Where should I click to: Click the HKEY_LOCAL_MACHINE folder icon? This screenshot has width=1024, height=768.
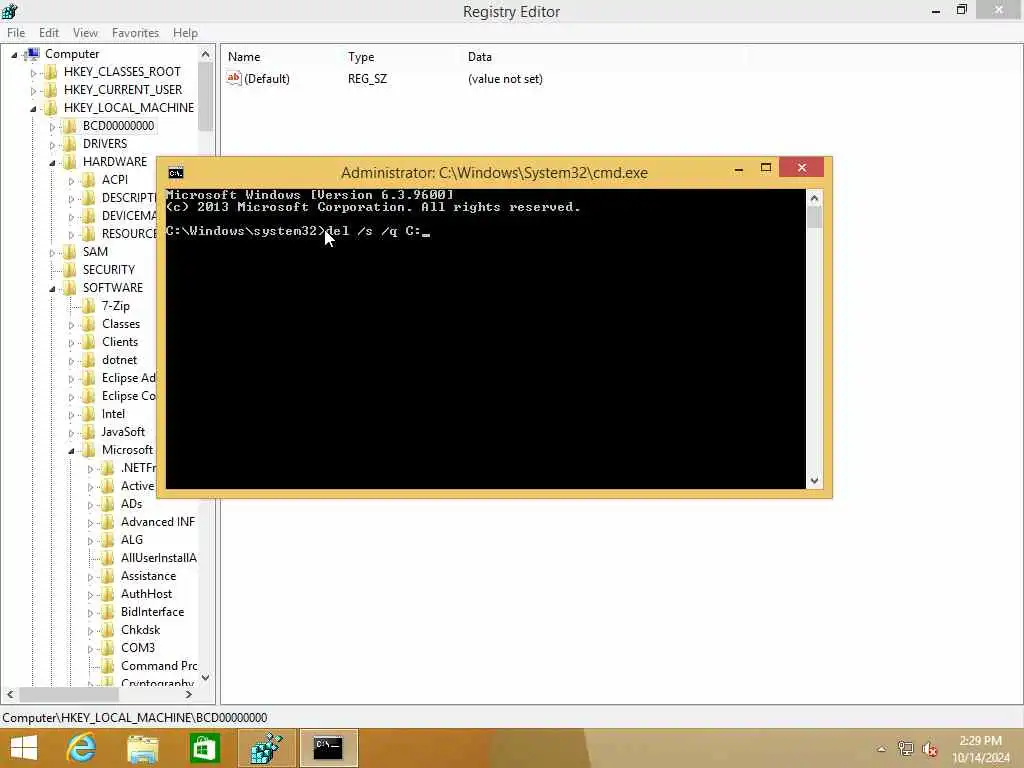tap(50, 108)
